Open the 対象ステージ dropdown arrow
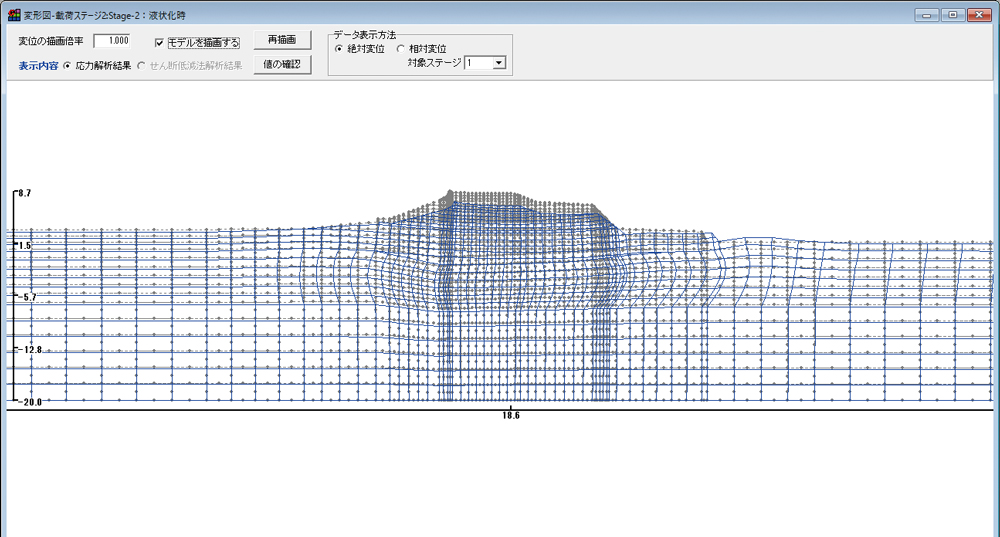The height and width of the screenshot is (537, 1000). 499,62
